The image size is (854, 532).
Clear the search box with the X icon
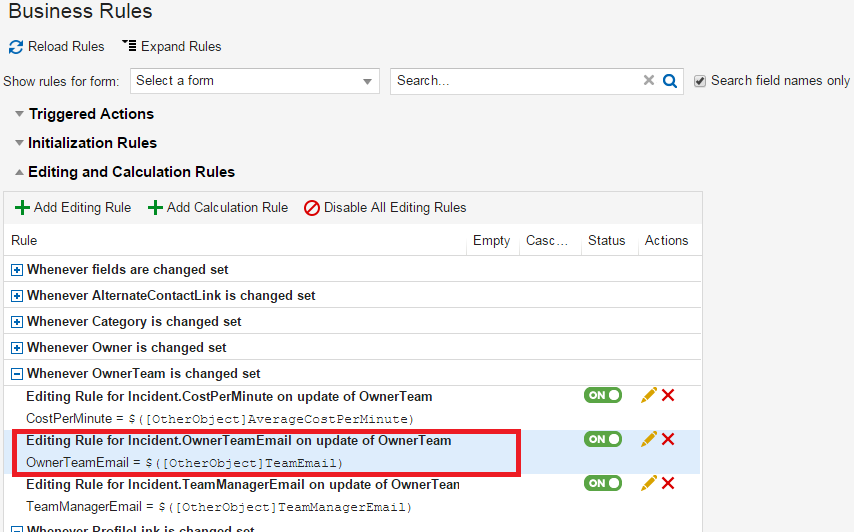[x=649, y=81]
